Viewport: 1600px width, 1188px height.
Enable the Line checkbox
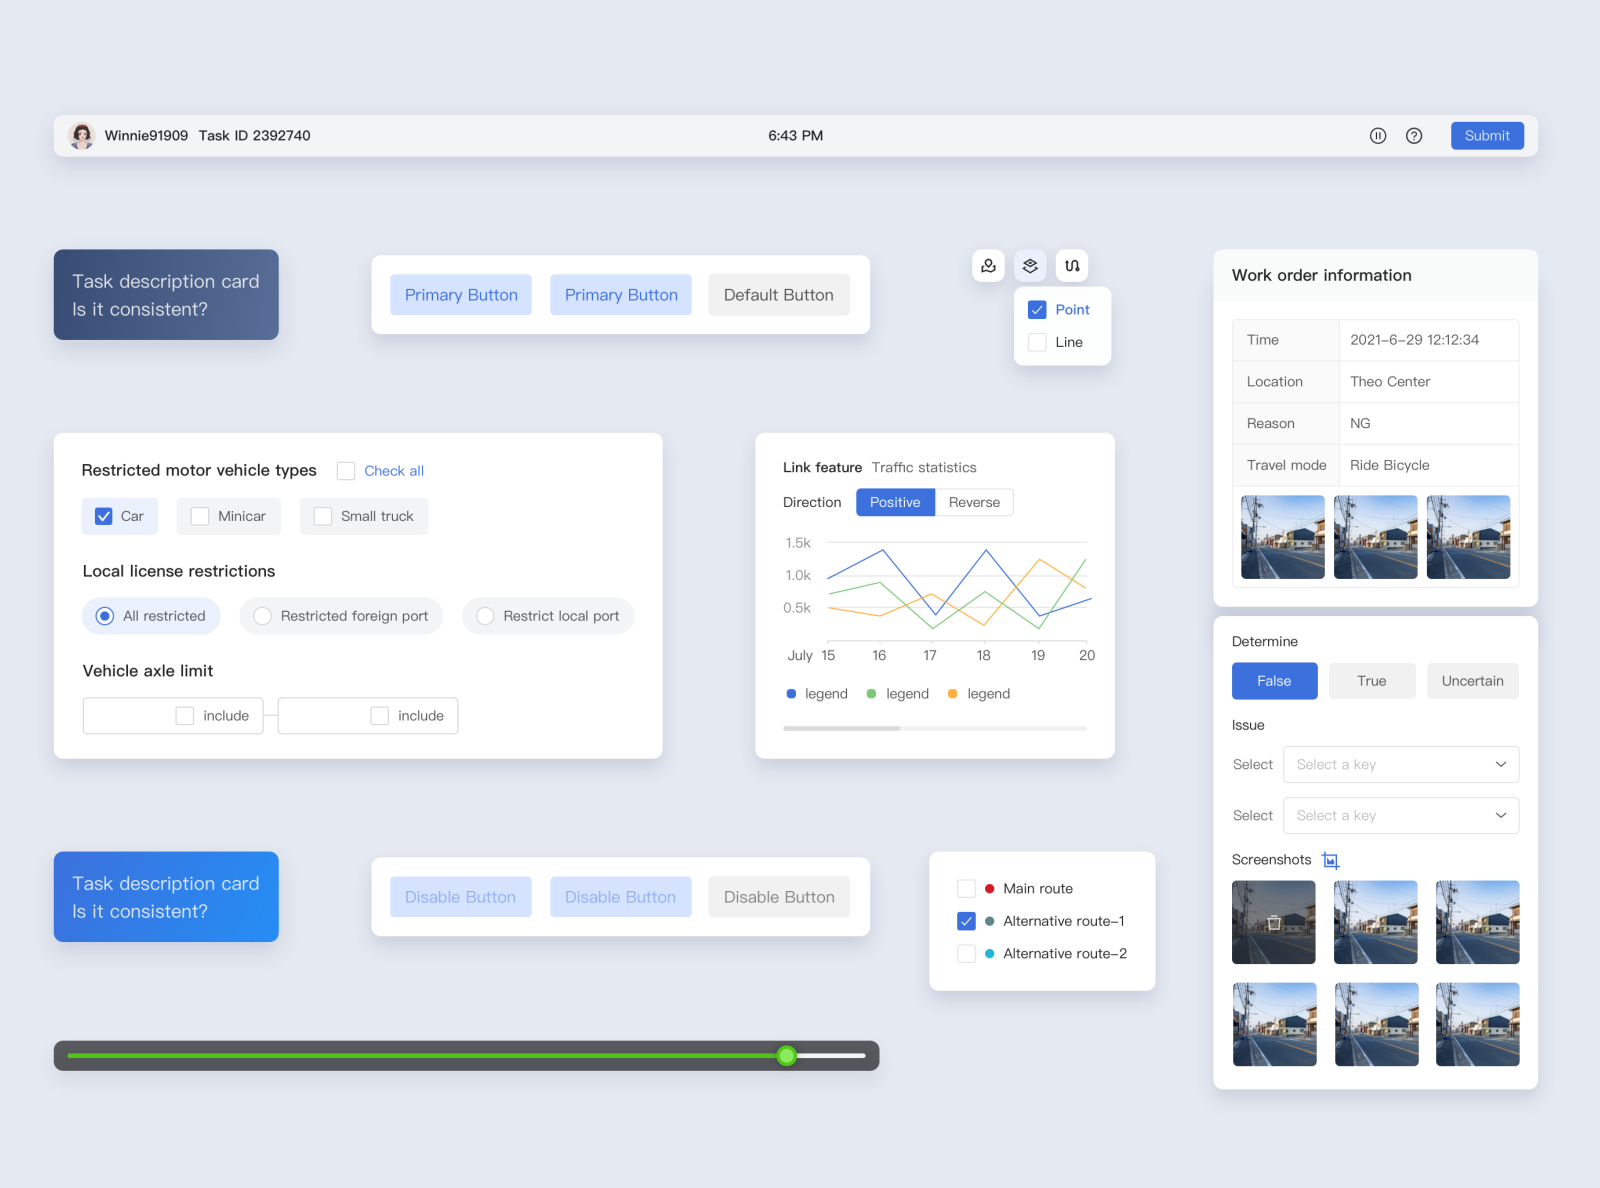click(1037, 342)
